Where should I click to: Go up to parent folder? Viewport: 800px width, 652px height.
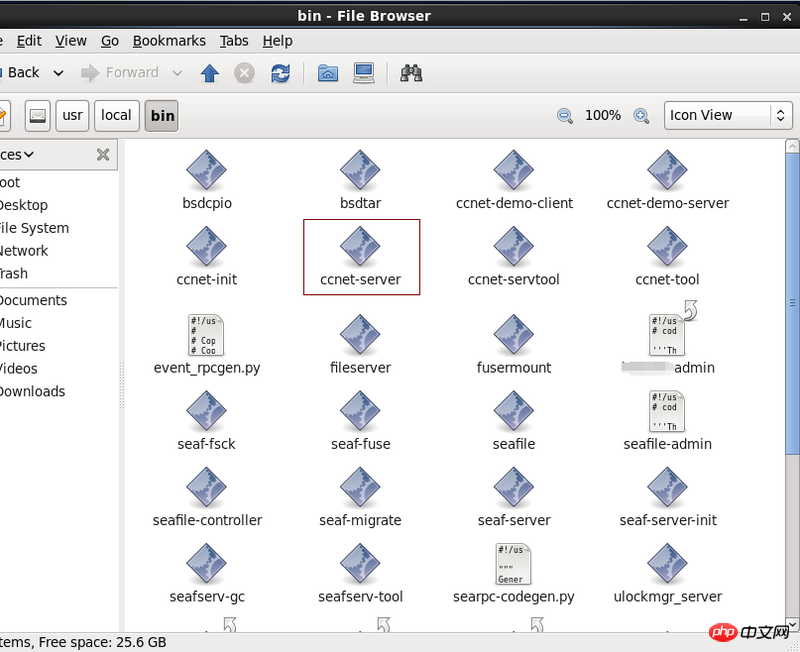click(x=210, y=73)
